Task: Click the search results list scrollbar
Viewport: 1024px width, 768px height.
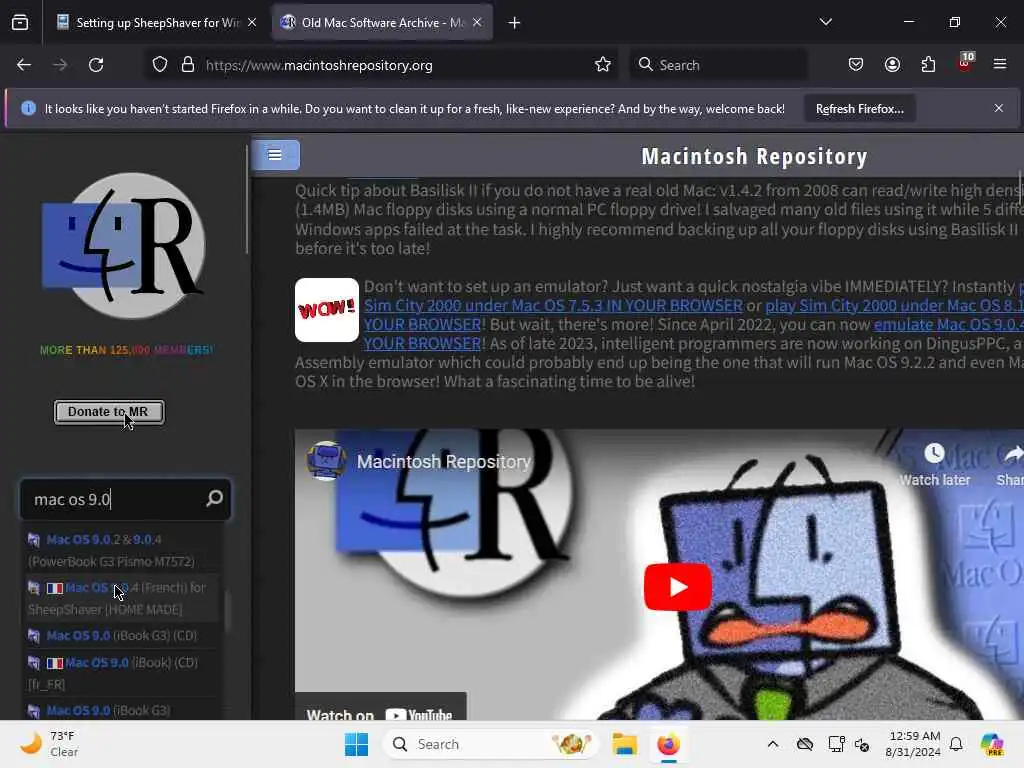Action: 227,611
